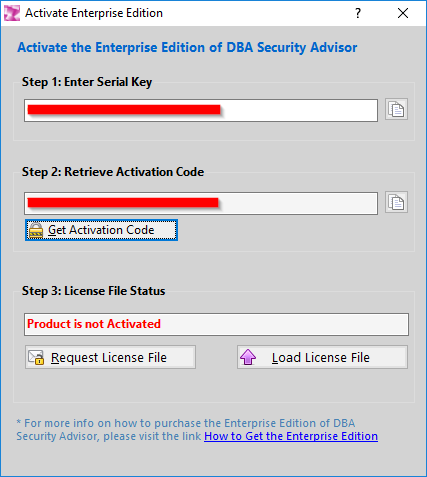The height and width of the screenshot is (477, 427).
Task: Click the purple upload arrow icon
Action: (x=248, y=357)
